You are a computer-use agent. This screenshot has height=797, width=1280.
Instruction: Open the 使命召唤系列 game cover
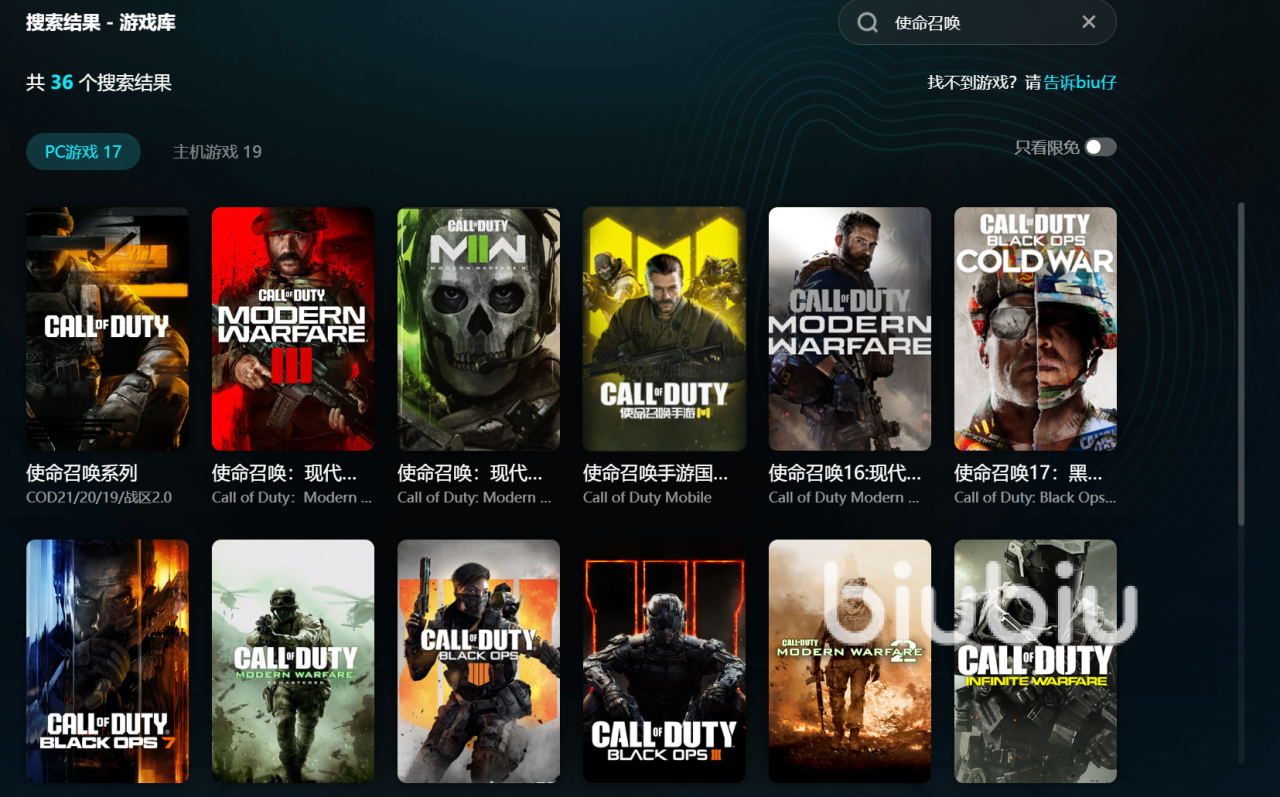pyautogui.click(x=107, y=328)
